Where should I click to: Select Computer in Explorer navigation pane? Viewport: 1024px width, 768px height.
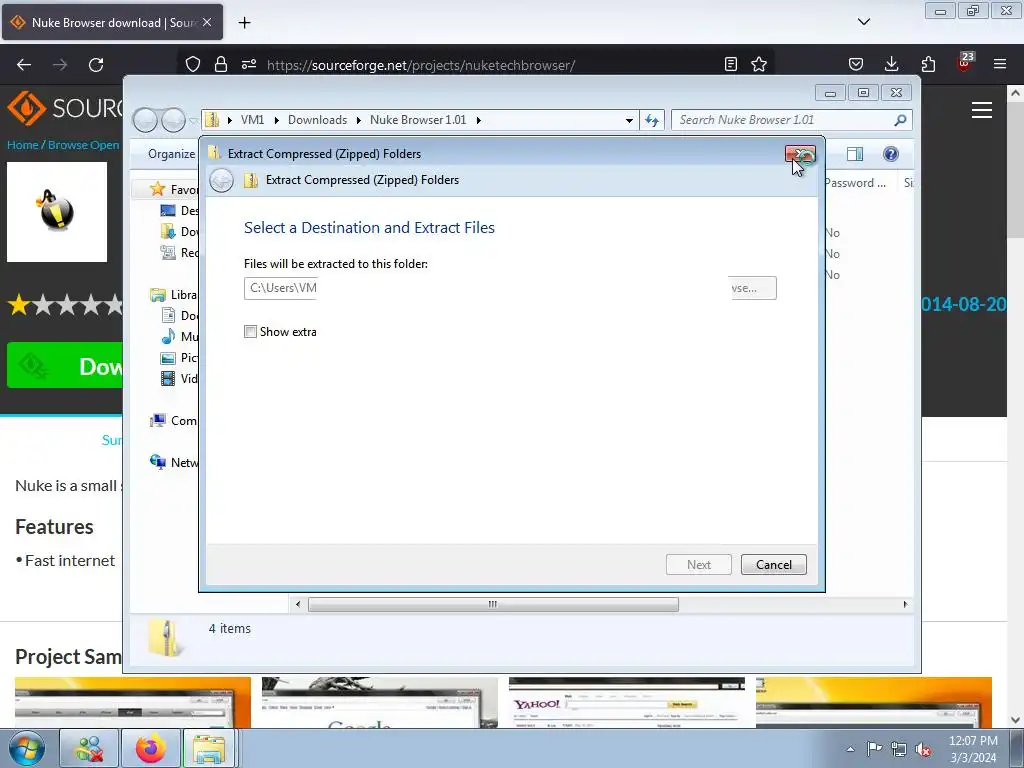[x=174, y=421]
